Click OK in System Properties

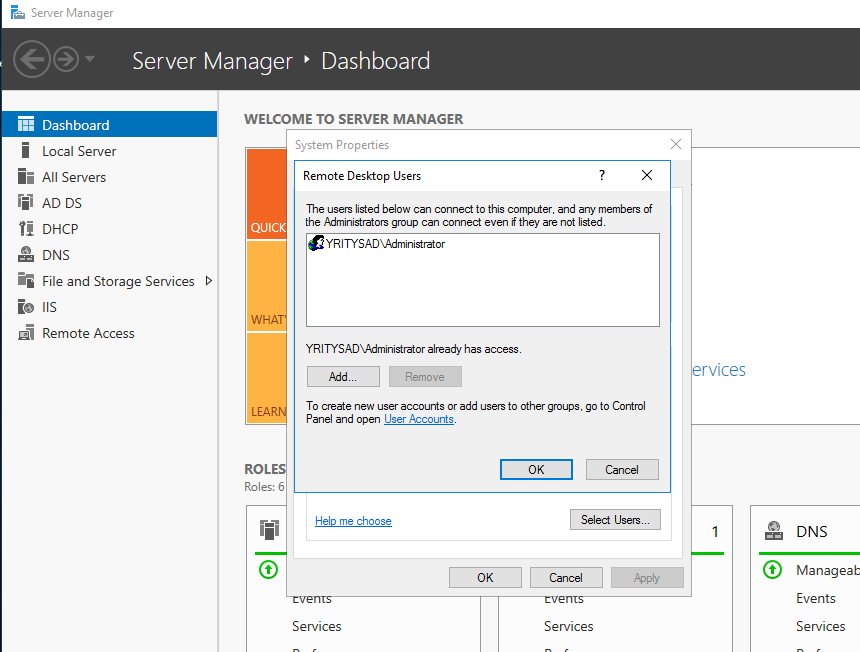tap(485, 577)
